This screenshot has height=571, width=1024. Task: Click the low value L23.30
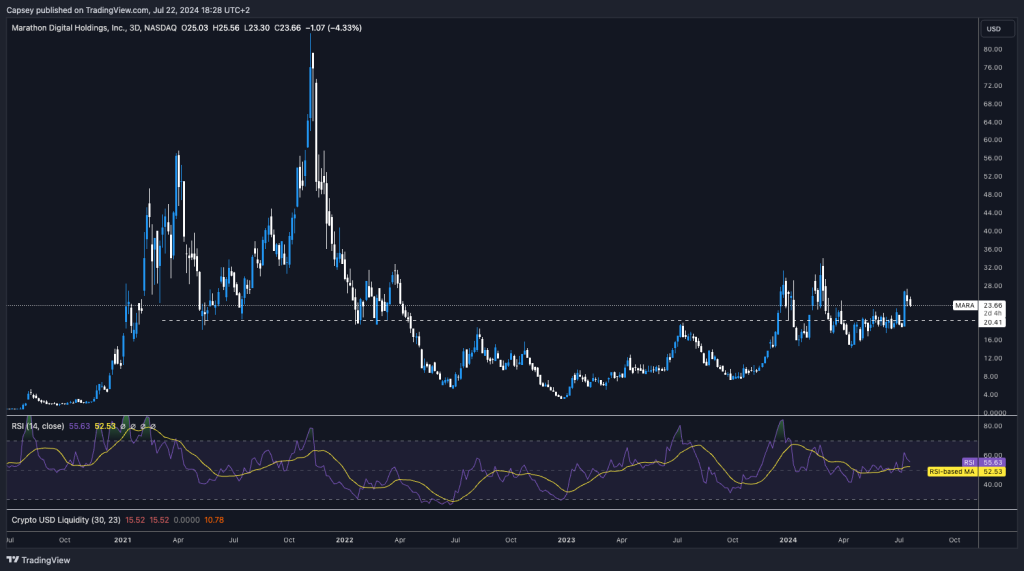click(x=257, y=28)
